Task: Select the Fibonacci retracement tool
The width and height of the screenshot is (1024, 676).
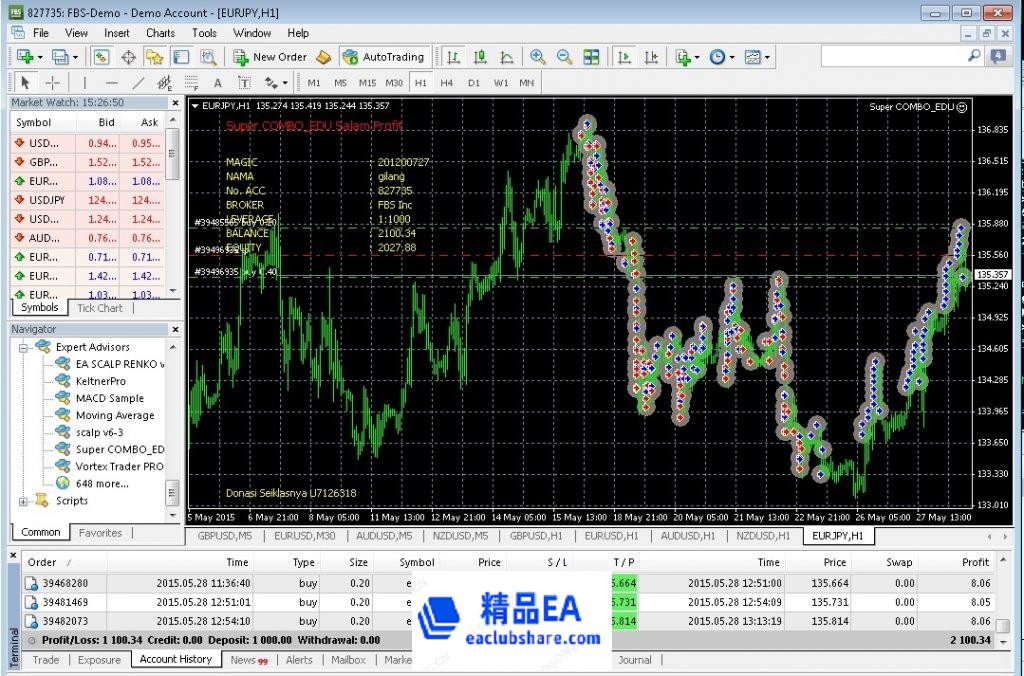Action: pos(190,83)
